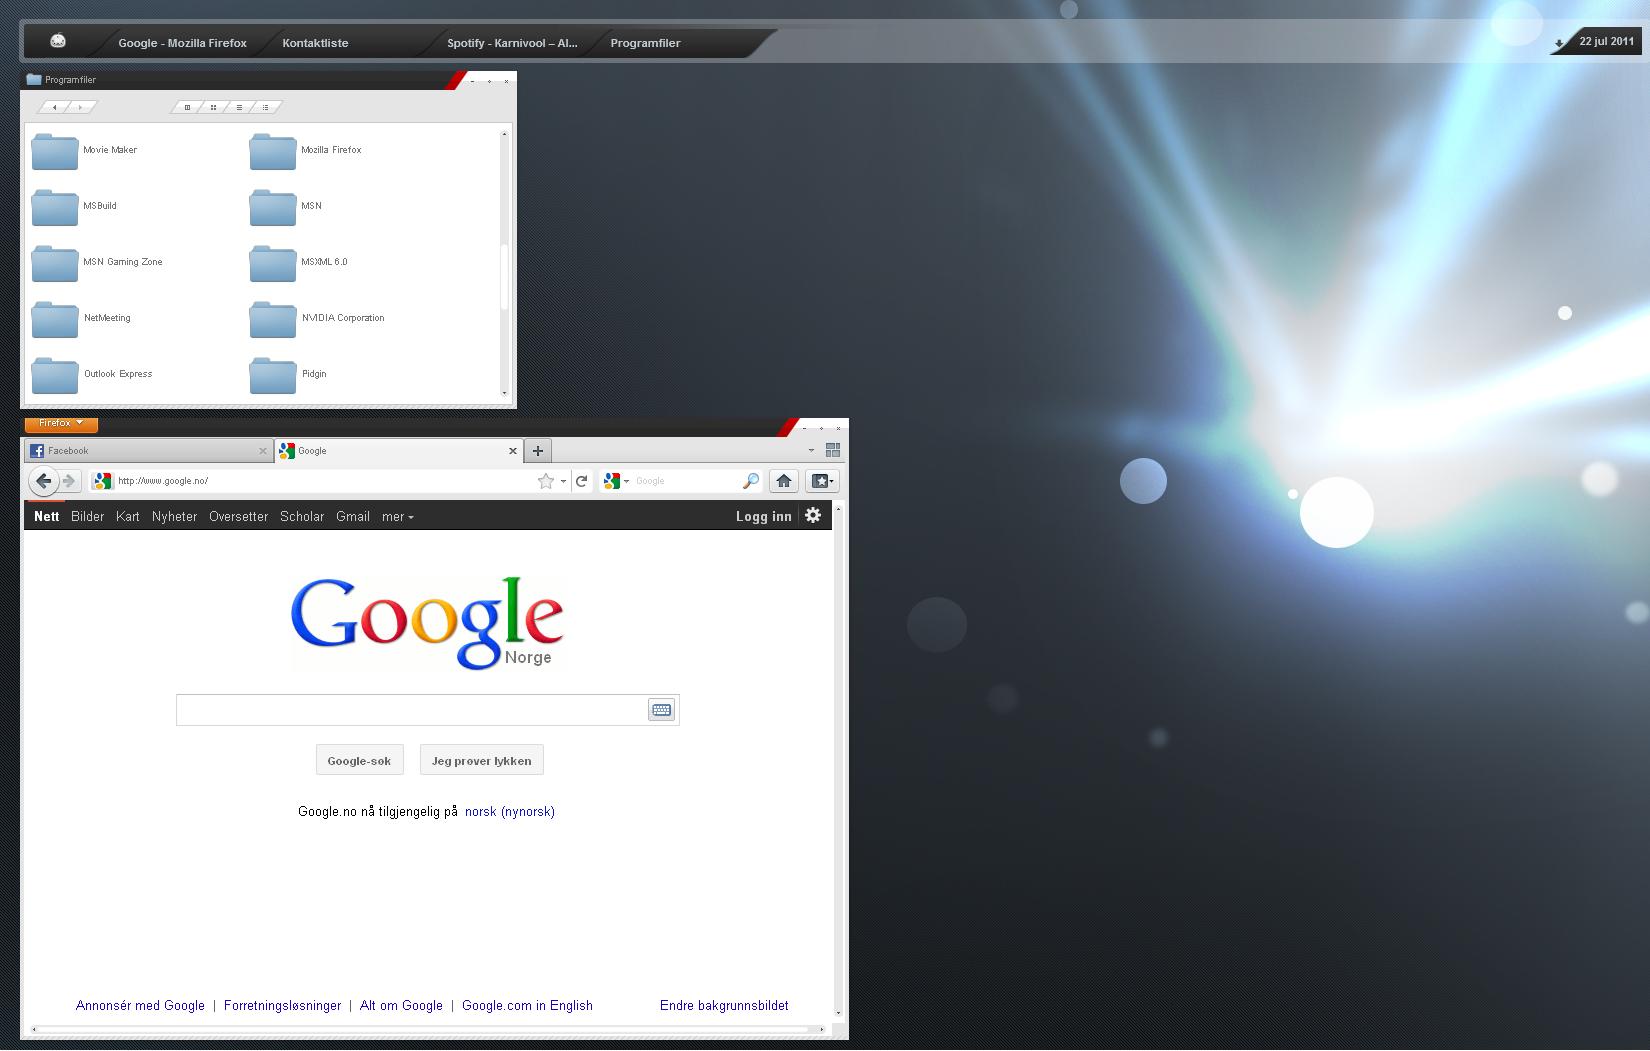1650x1051 pixels.
Task: Open the orange Firefox menu button
Action: (61, 424)
